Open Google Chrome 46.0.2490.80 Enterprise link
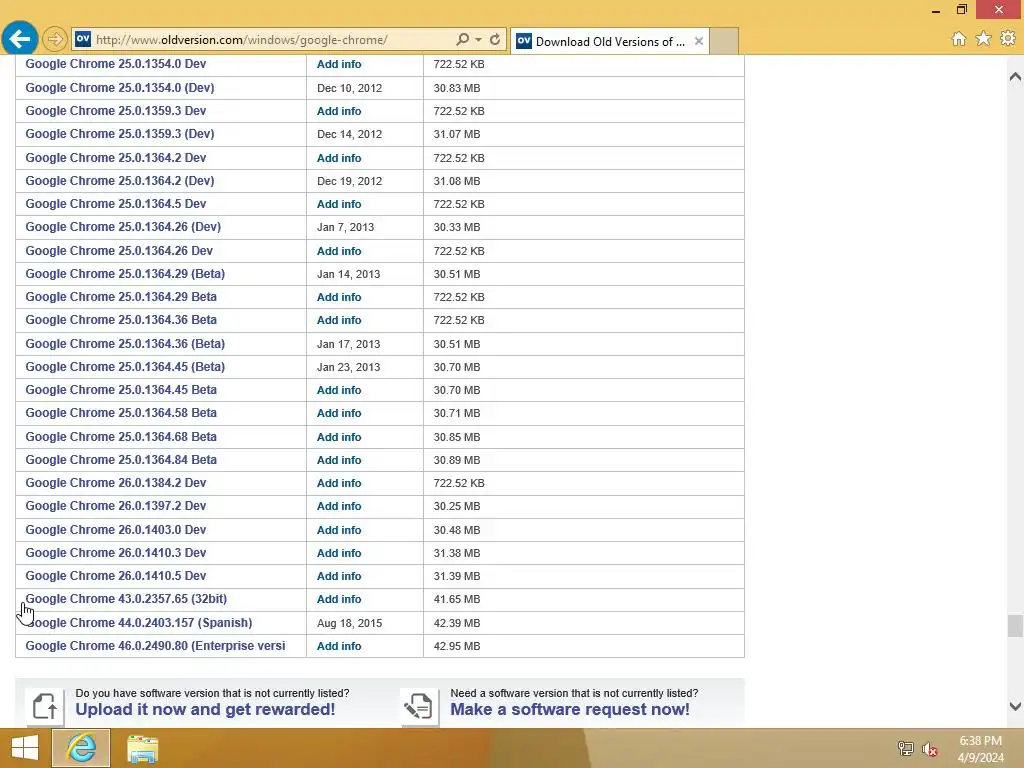Viewport: 1024px width, 768px height. coord(155,646)
